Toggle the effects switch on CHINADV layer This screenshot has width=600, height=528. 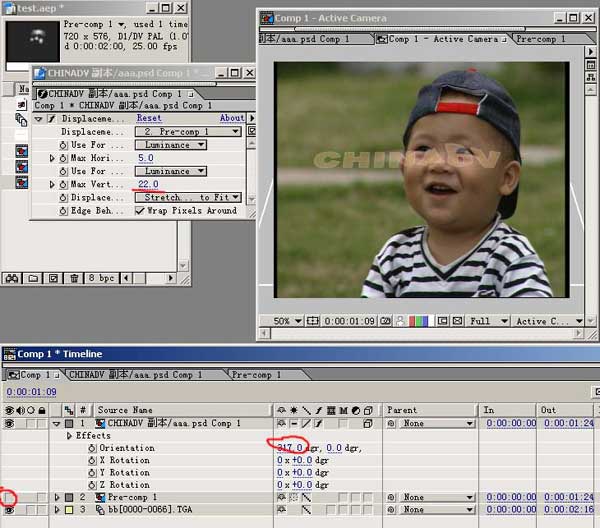click(x=318, y=424)
